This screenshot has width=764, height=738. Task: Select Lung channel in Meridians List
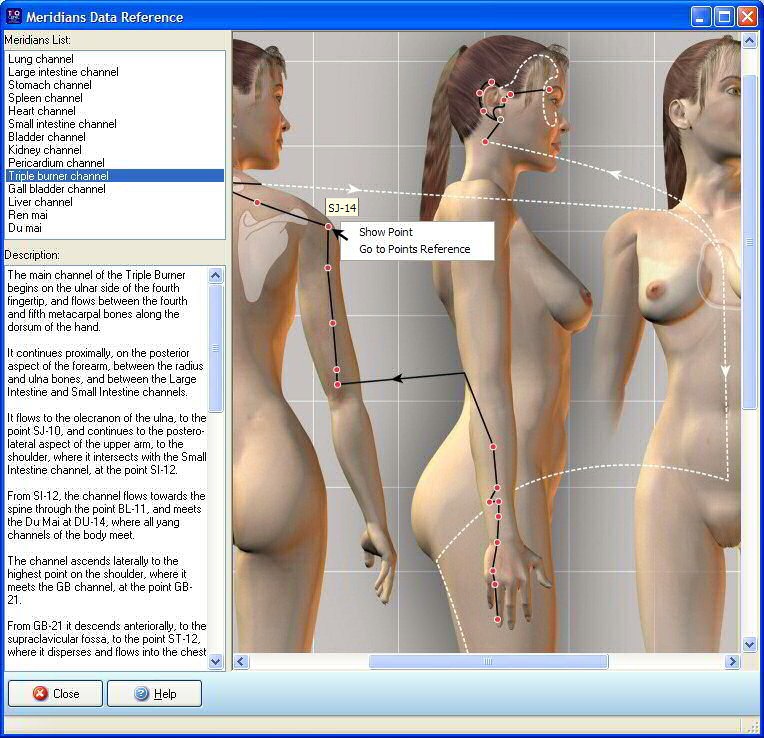coord(41,59)
